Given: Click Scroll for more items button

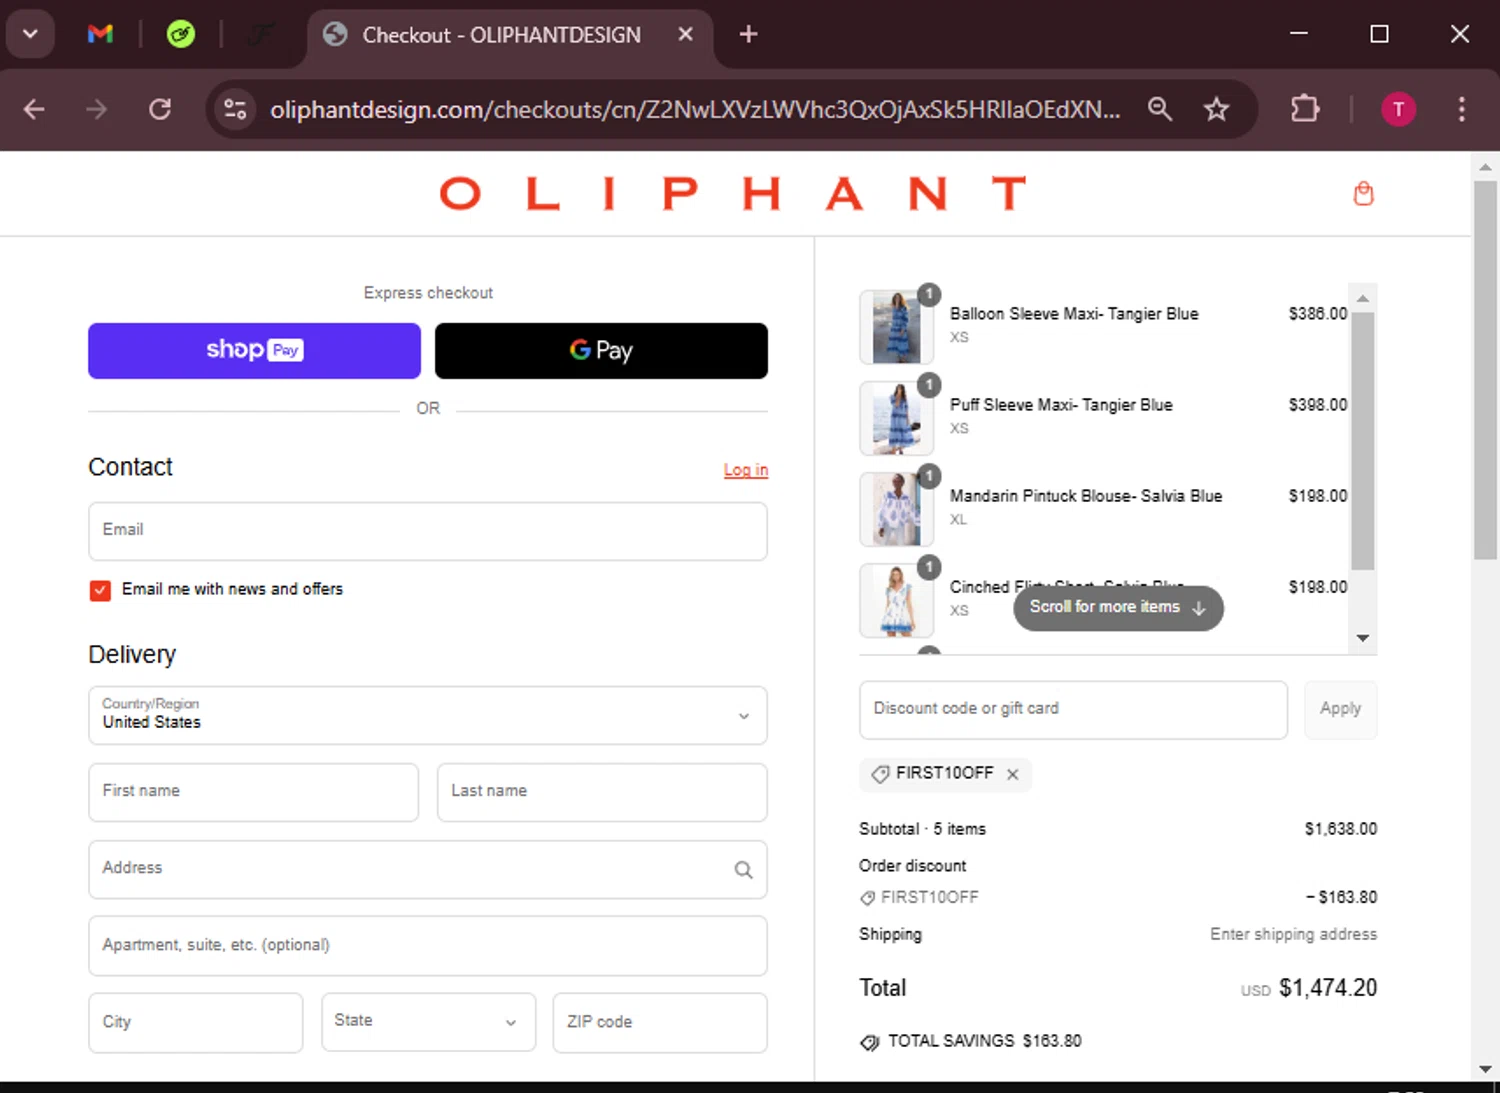Looking at the screenshot, I should pyautogui.click(x=1118, y=608).
